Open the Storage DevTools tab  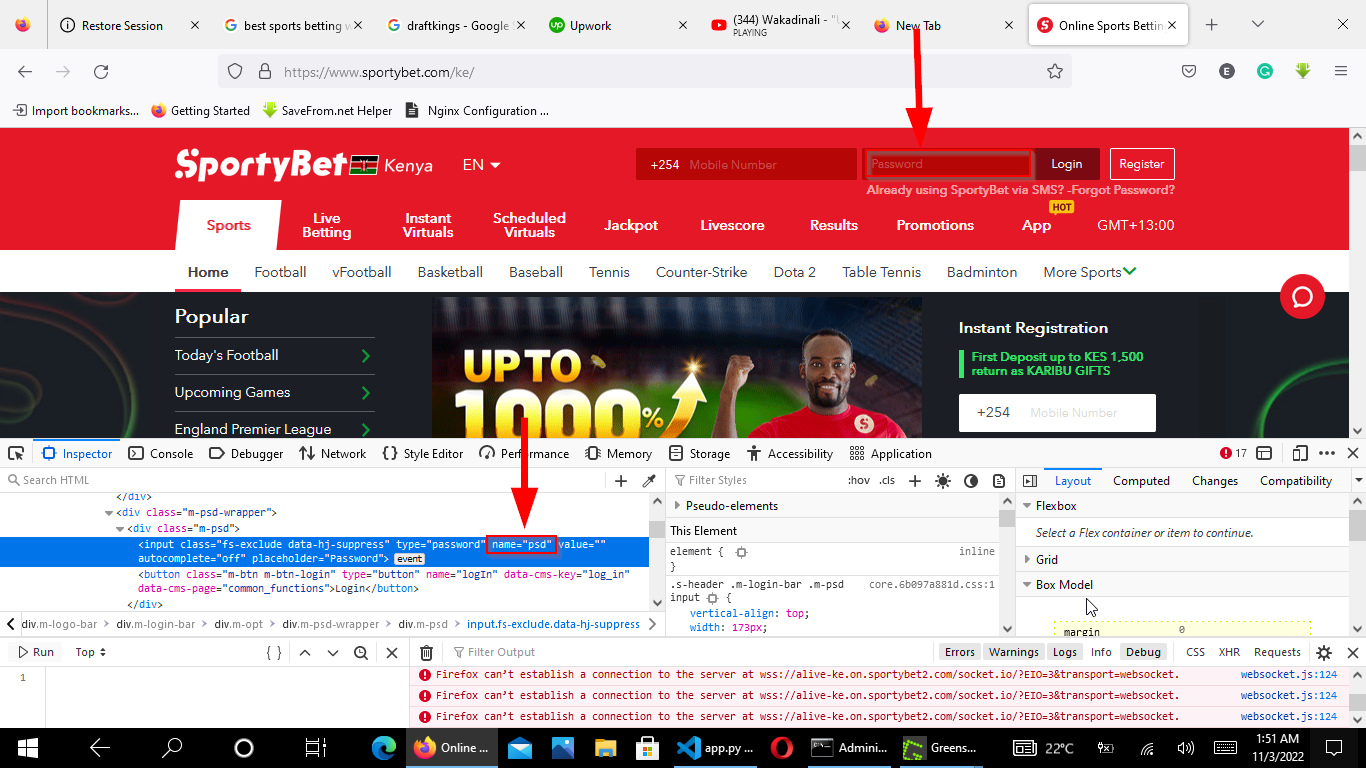[699, 453]
